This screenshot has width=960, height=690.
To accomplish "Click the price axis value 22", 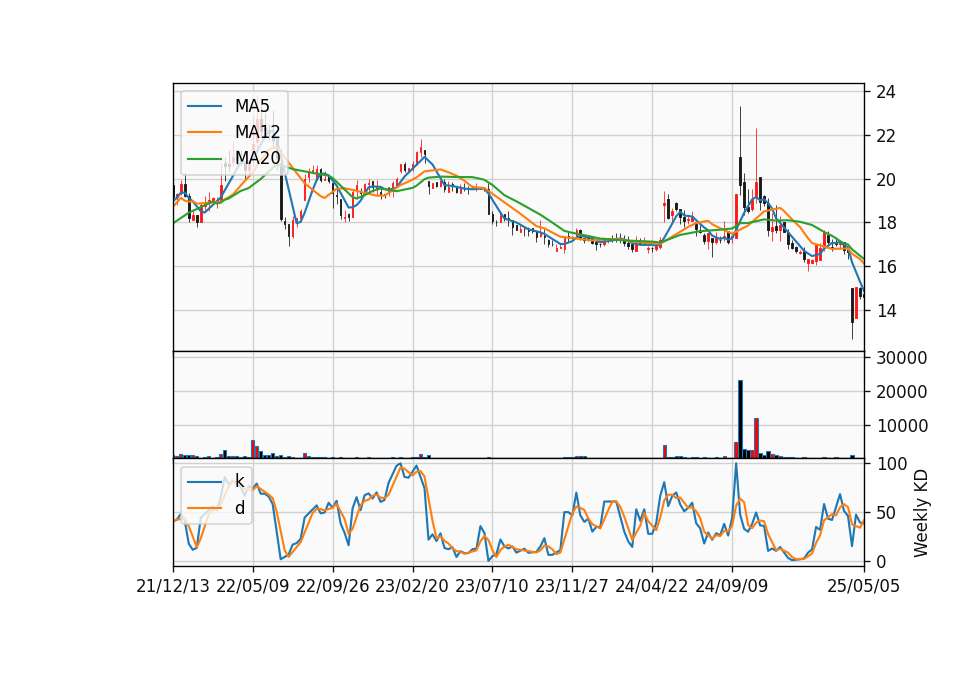I will tap(885, 136).
